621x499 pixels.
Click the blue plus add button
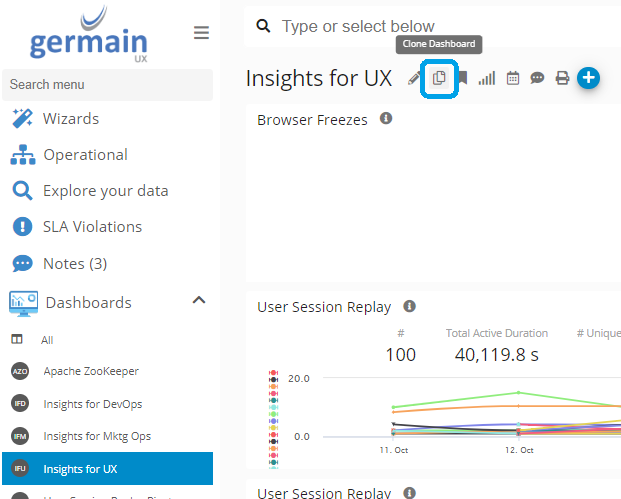coord(588,77)
